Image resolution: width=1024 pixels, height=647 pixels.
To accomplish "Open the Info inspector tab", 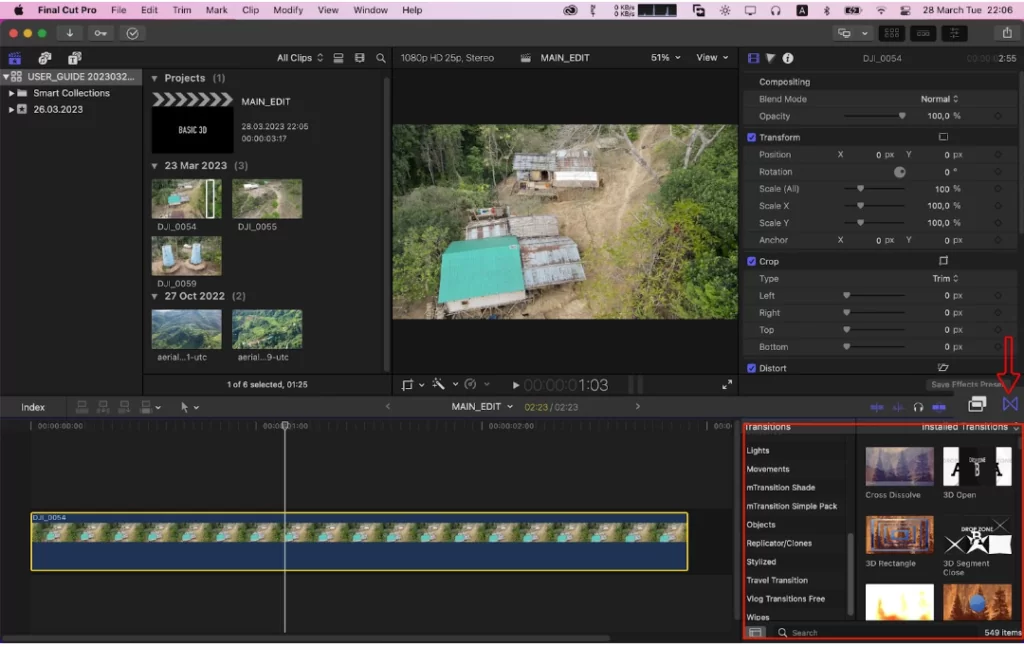I will click(x=788, y=58).
